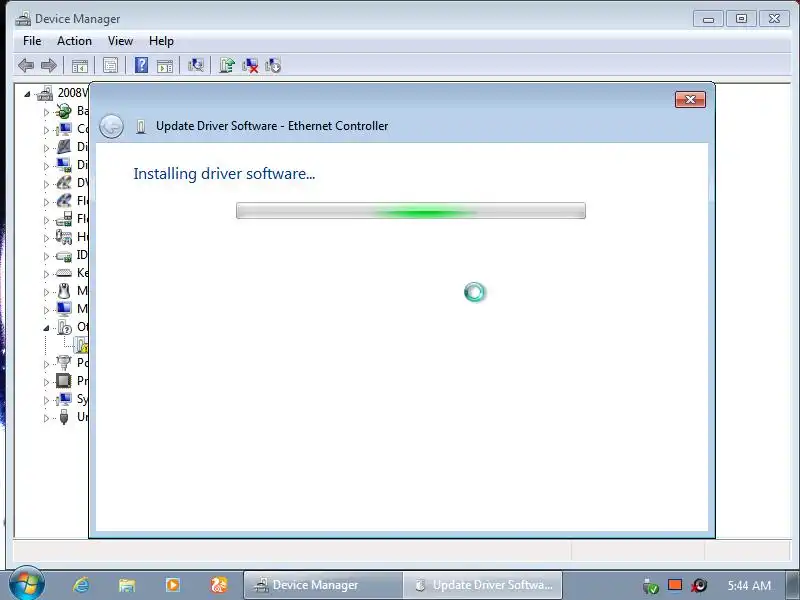Viewport: 800px width, 600px height.
Task: Expand the System devices (Sy) node
Action: click(x=46, y=400)
